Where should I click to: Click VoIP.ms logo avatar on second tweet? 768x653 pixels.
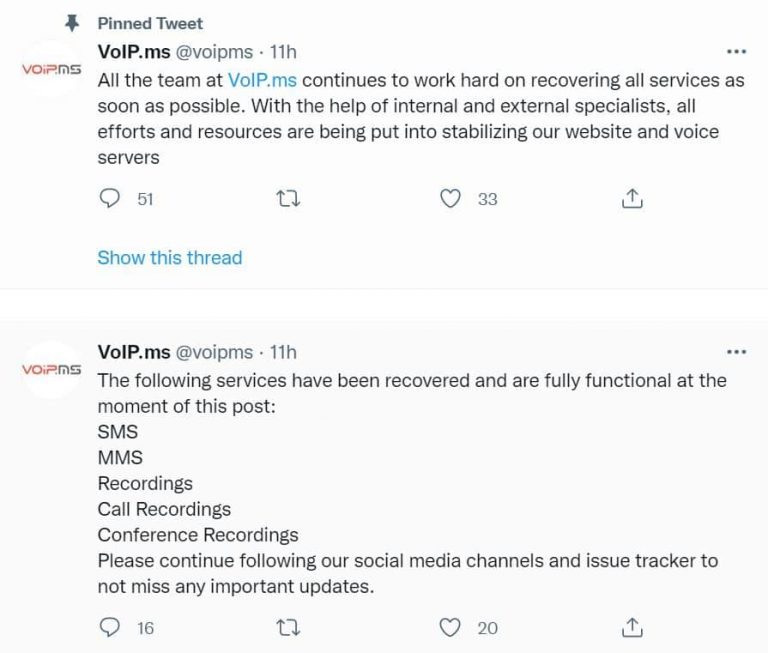pos(51,370)
